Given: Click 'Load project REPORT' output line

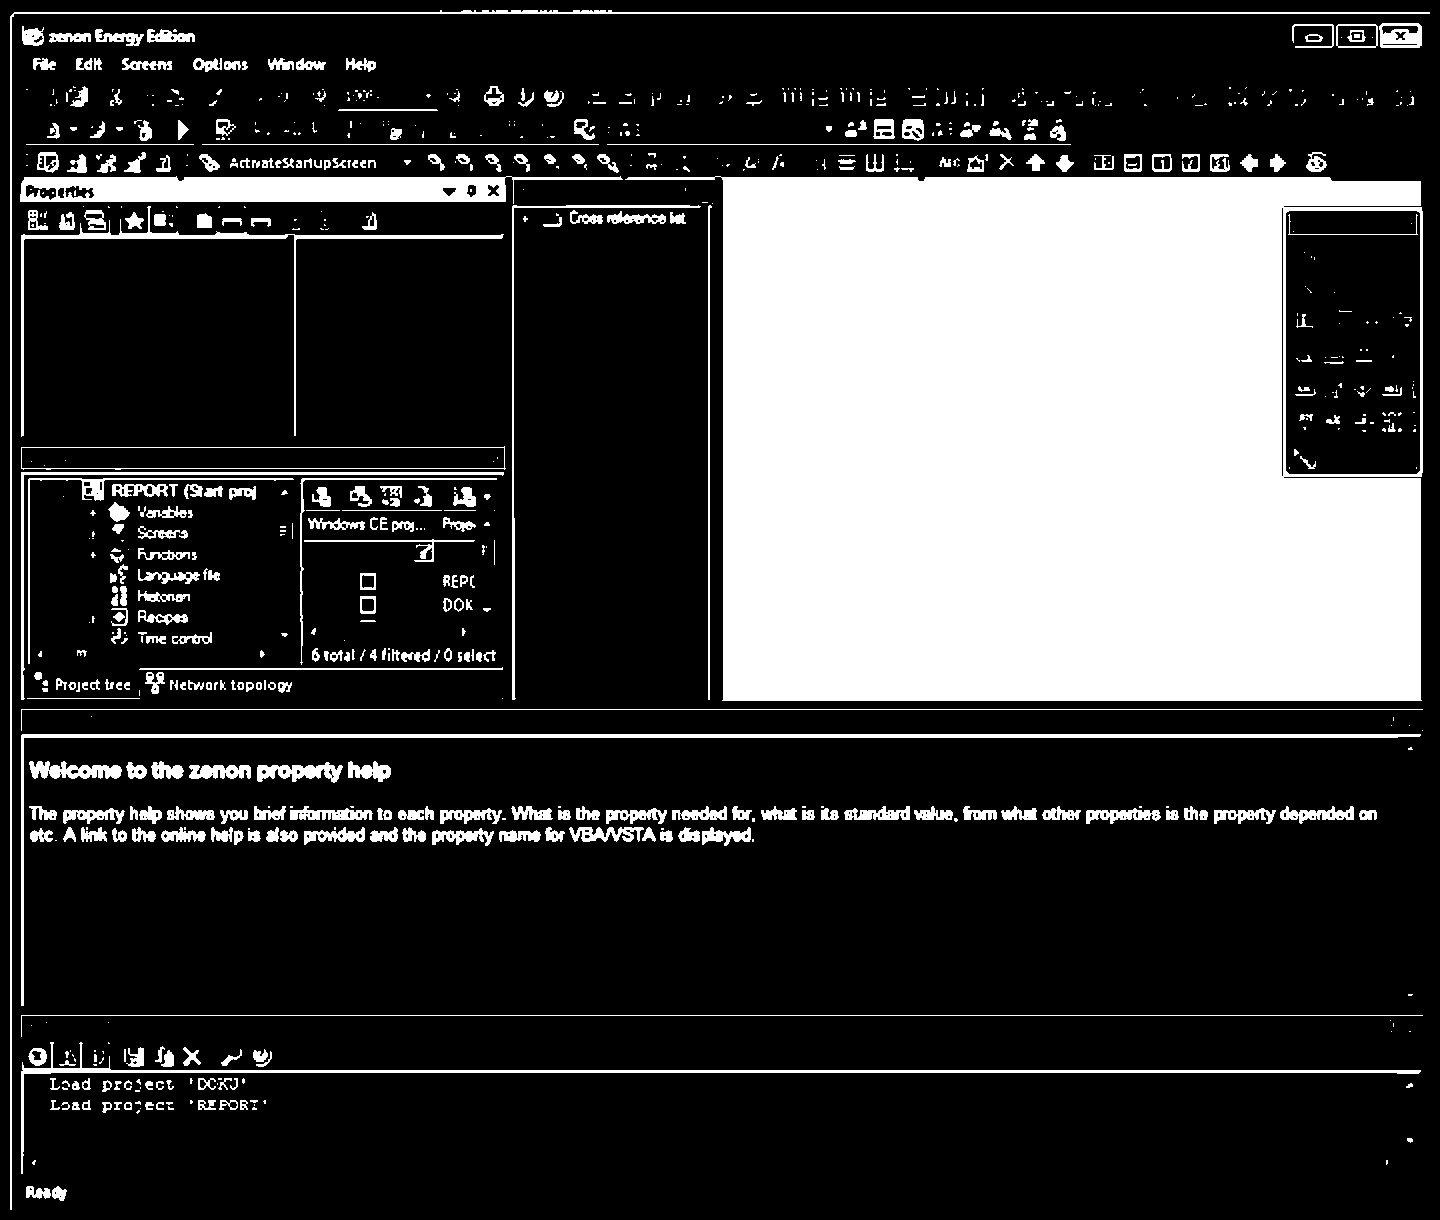Looking at the screenshot, I should 159,1105.
